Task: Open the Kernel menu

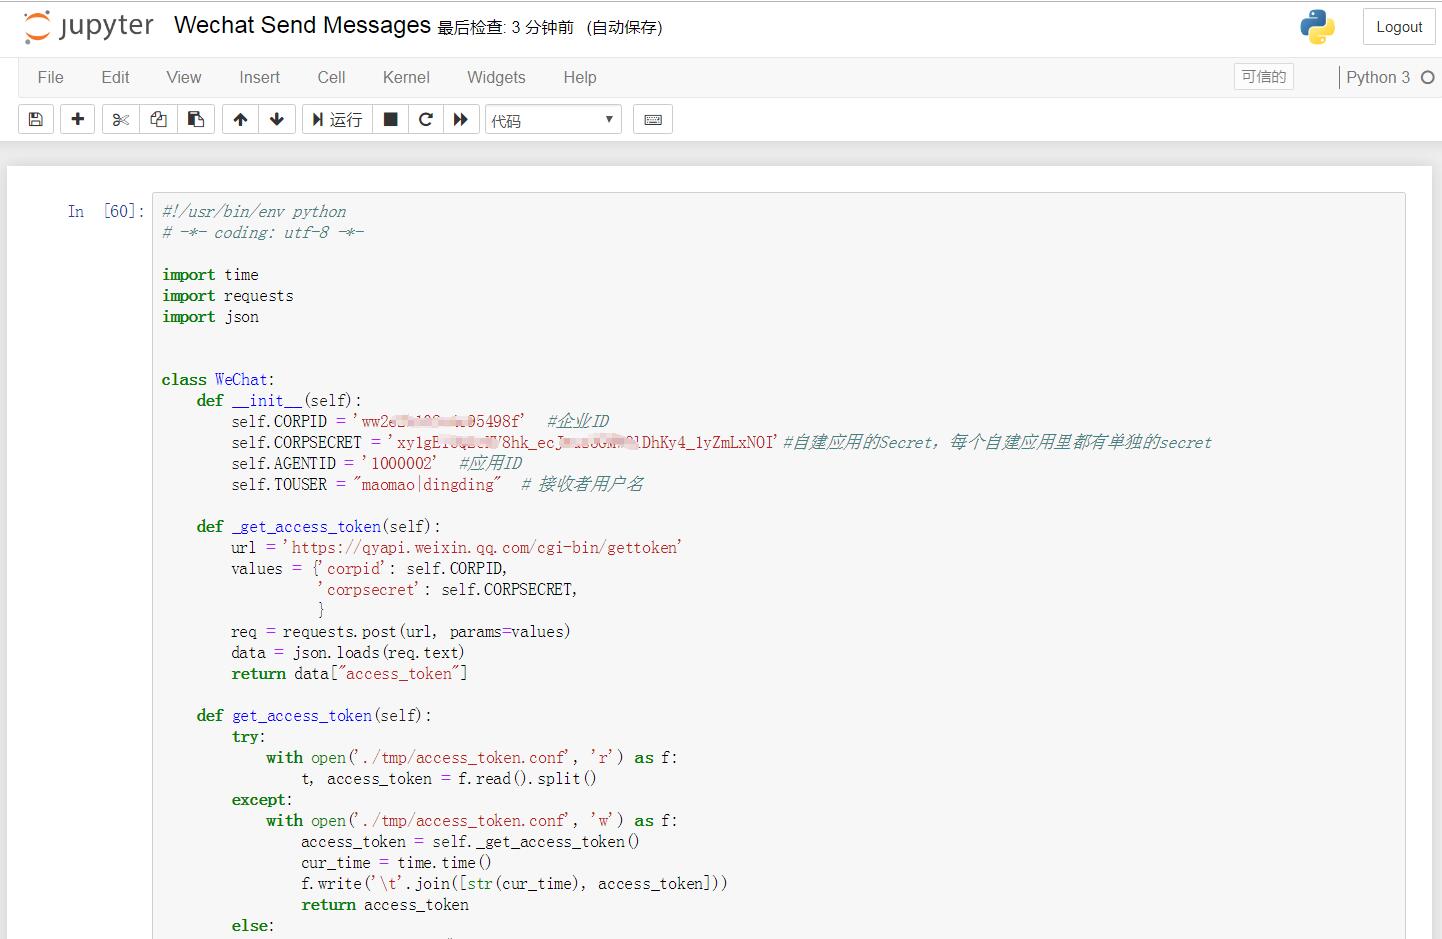Action: click(406, 77)
